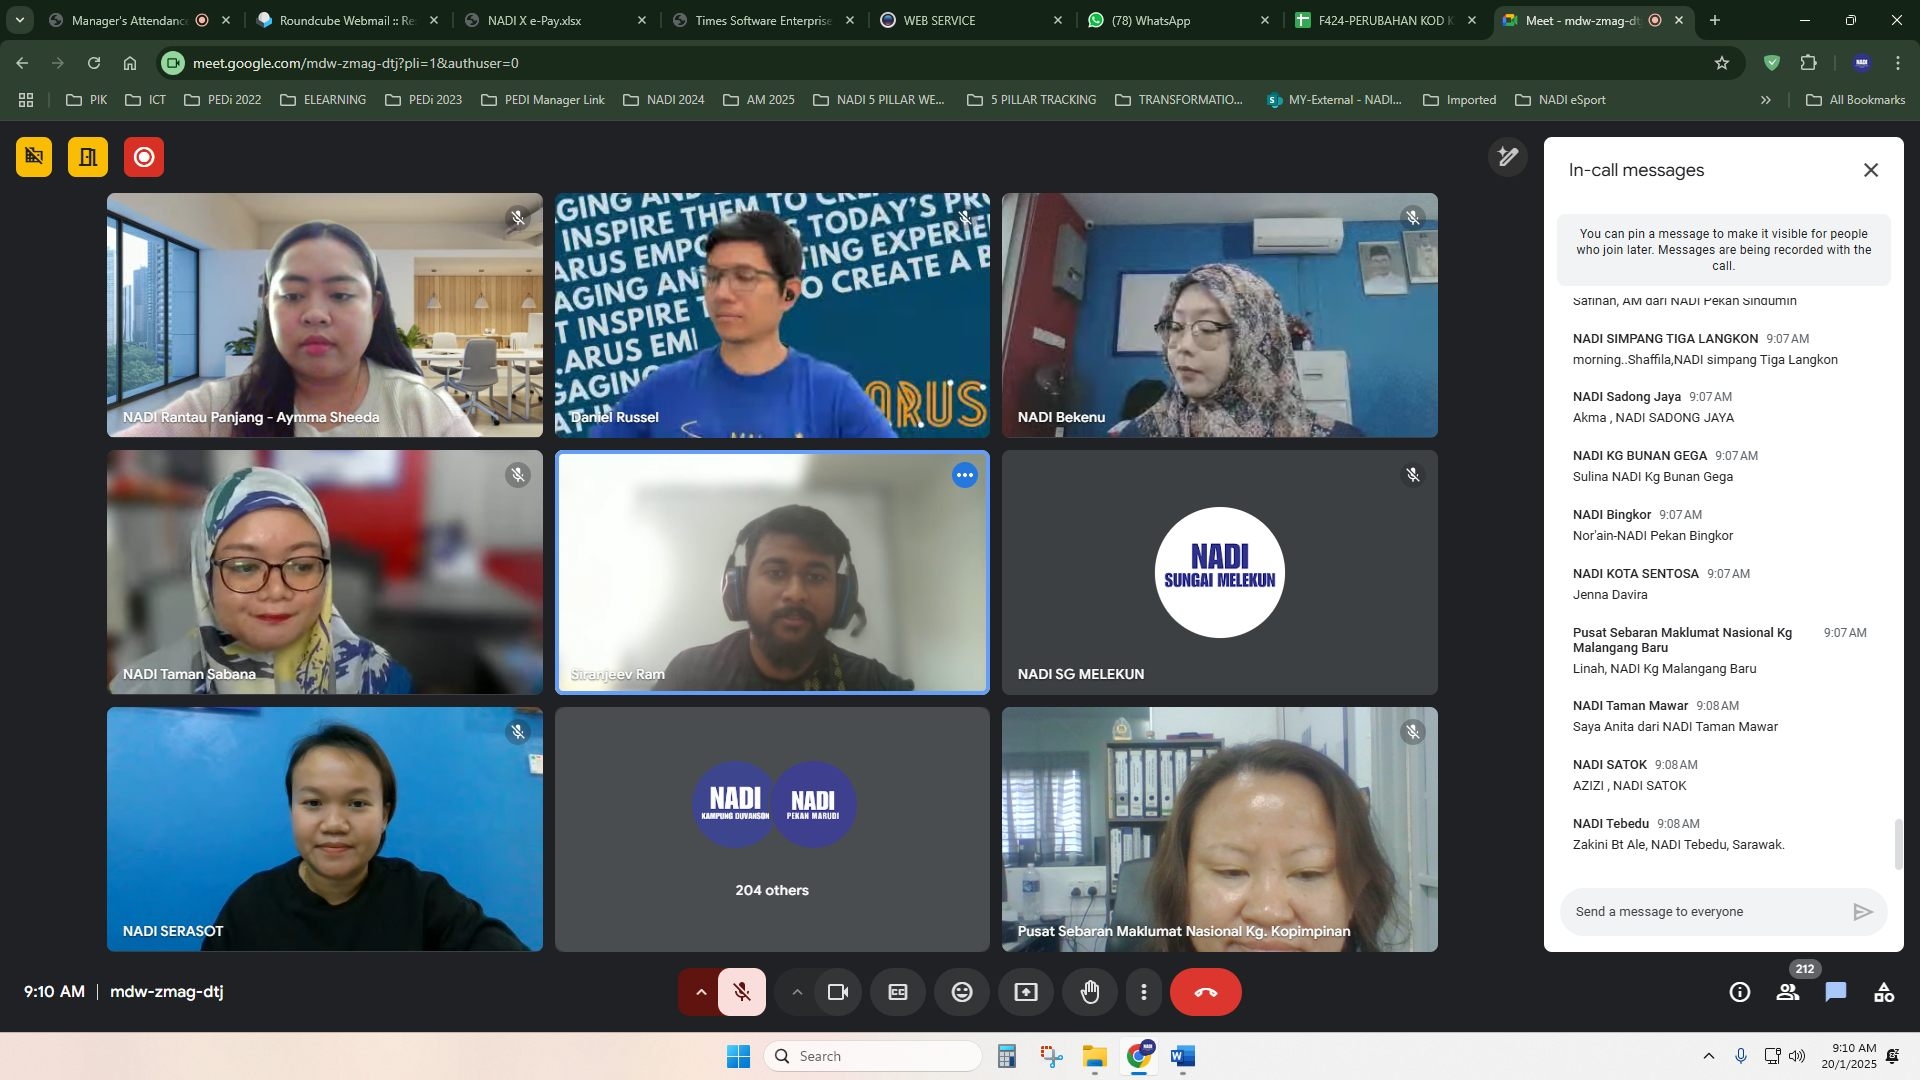Select the NADI Rantau Panjang video tile
Screen dimensions: 1920x1080
[325, 315]
